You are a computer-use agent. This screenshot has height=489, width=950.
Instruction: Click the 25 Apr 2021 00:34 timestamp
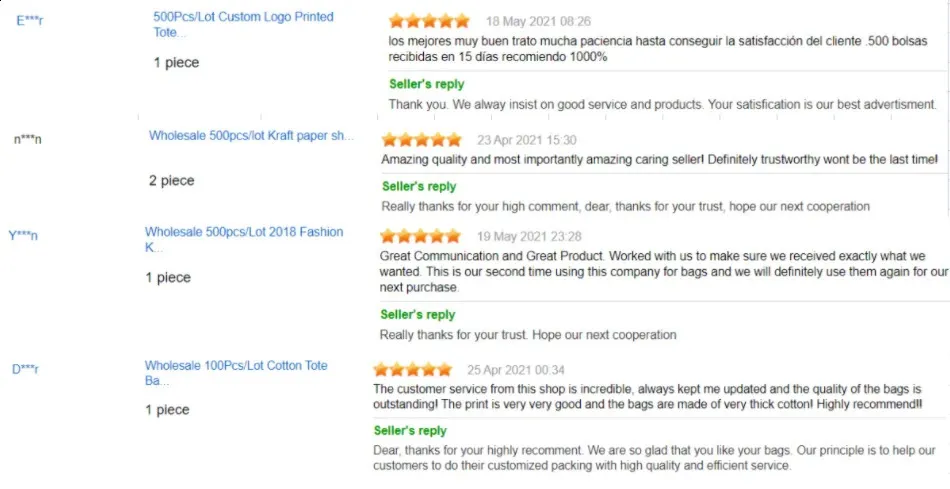click(516, 370)
